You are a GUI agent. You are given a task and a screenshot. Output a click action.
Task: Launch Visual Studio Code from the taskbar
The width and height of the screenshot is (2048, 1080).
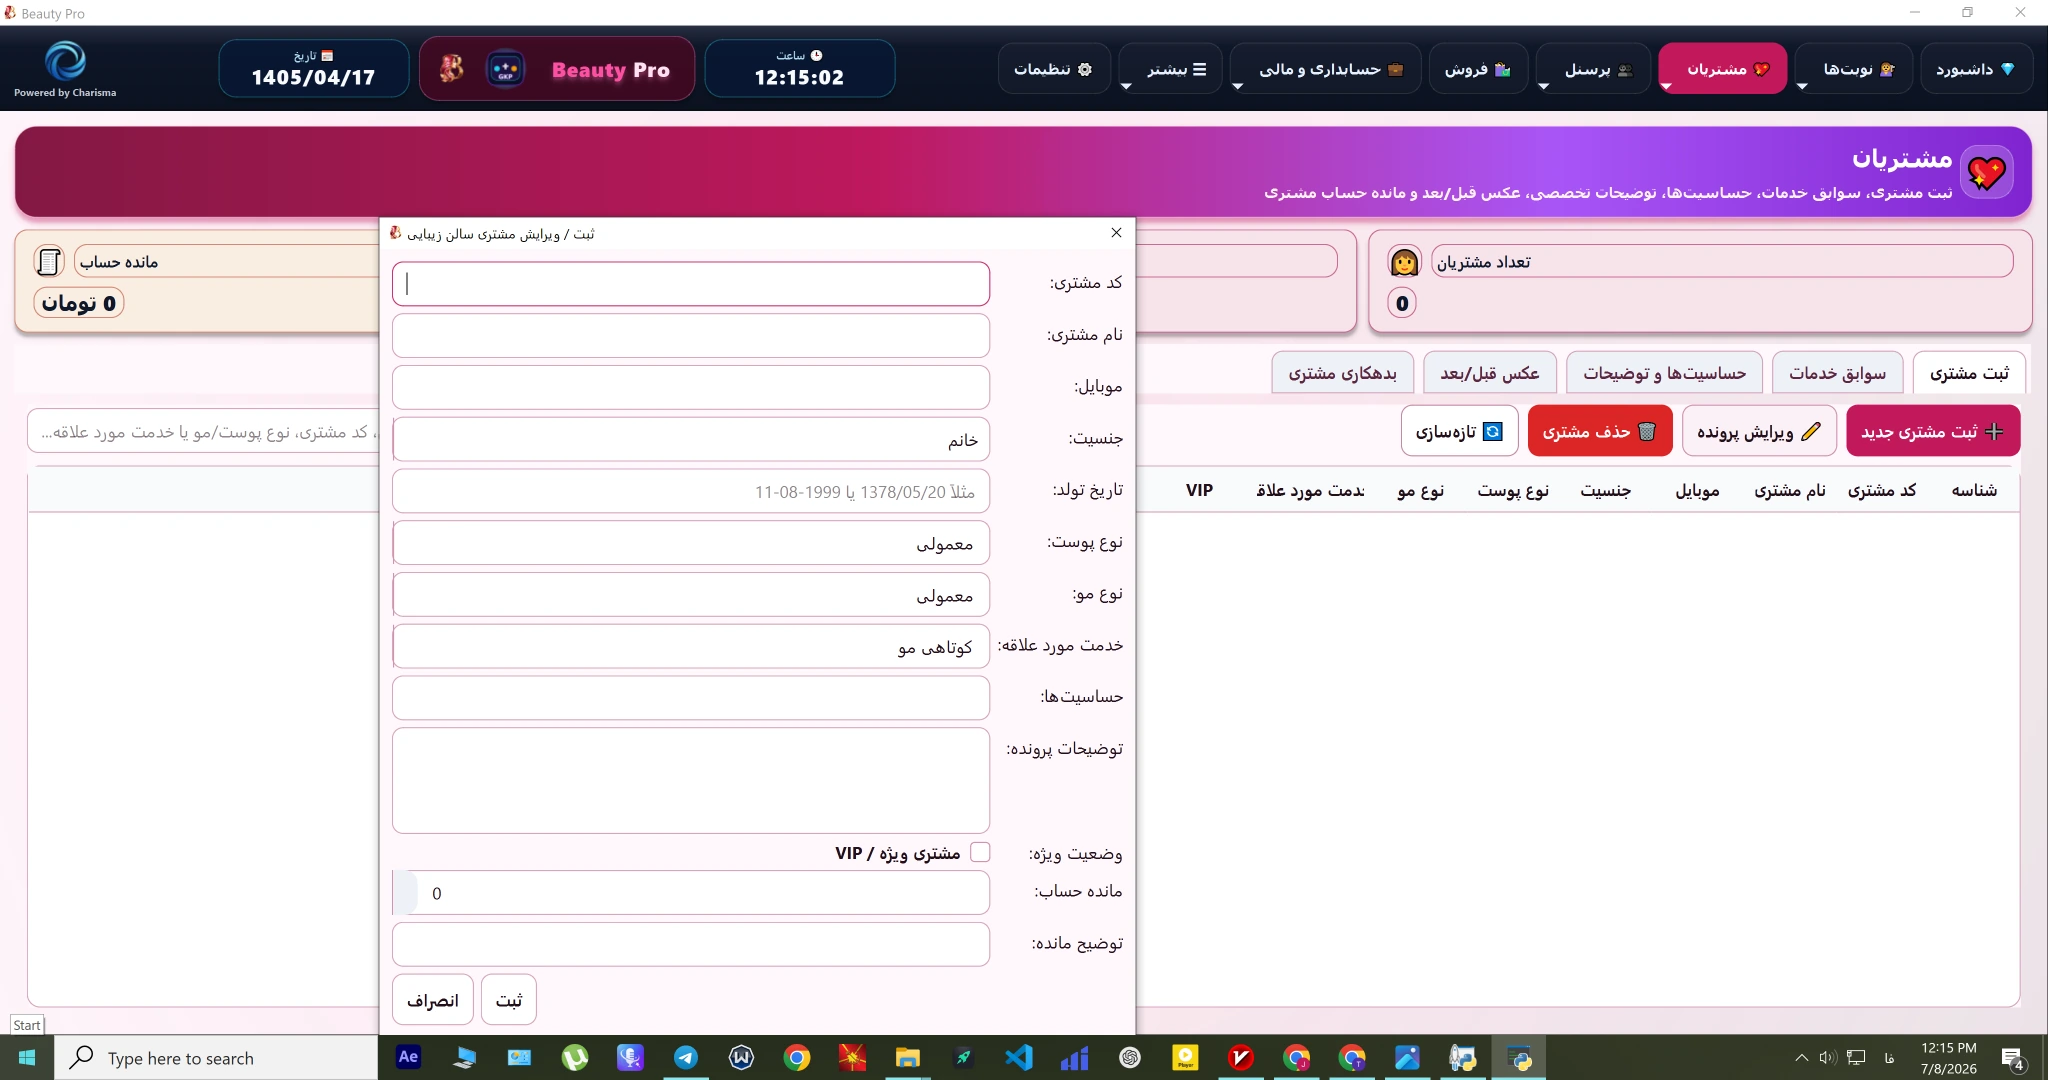tap(1019, 1057)
